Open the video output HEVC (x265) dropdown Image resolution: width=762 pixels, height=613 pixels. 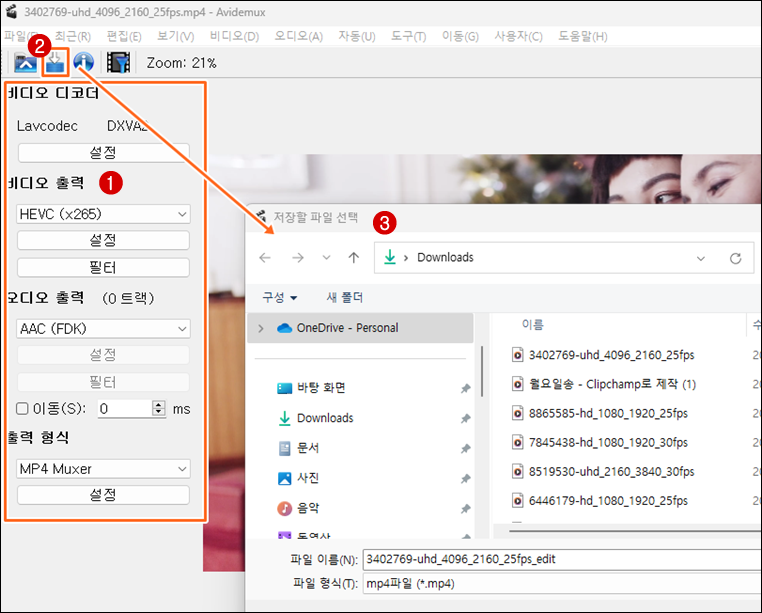click(x=103, y=214)
